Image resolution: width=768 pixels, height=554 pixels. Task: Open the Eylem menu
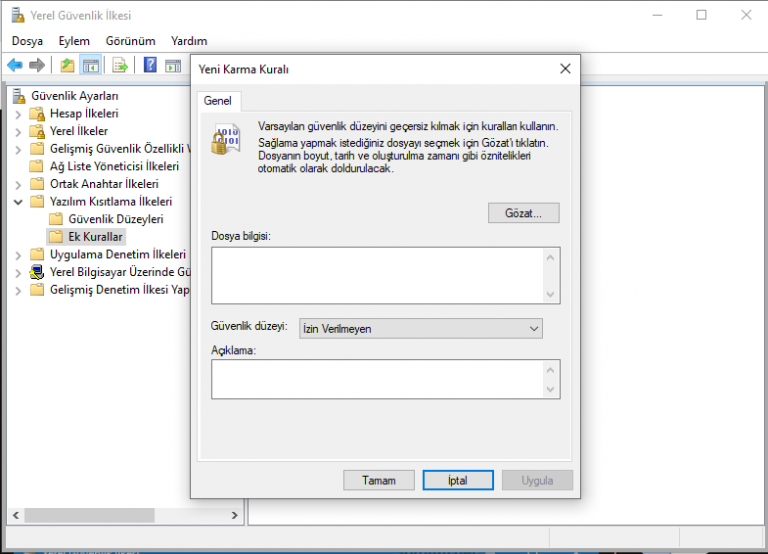(74, 41)
